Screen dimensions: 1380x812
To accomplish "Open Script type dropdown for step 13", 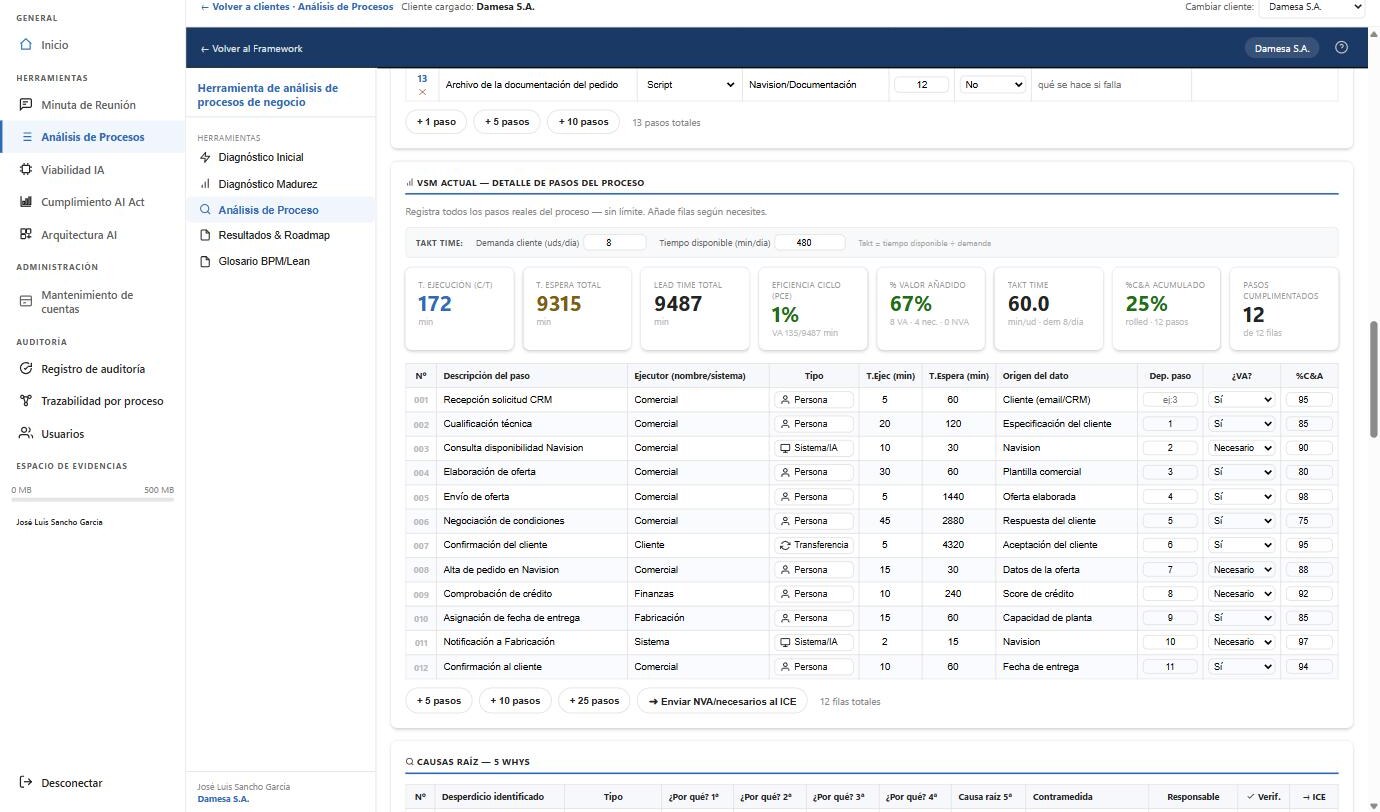I will [x=688, y=85].
